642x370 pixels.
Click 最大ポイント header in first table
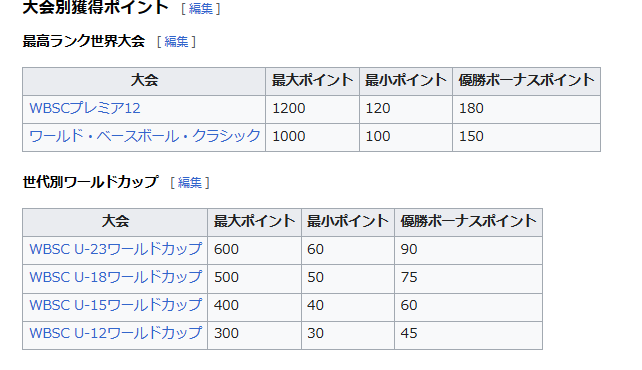(x=312, y=81)
